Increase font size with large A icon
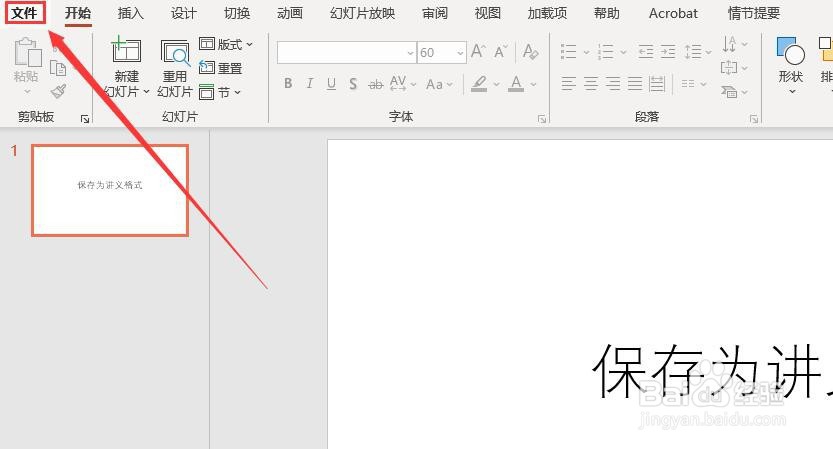 point(478,52)
